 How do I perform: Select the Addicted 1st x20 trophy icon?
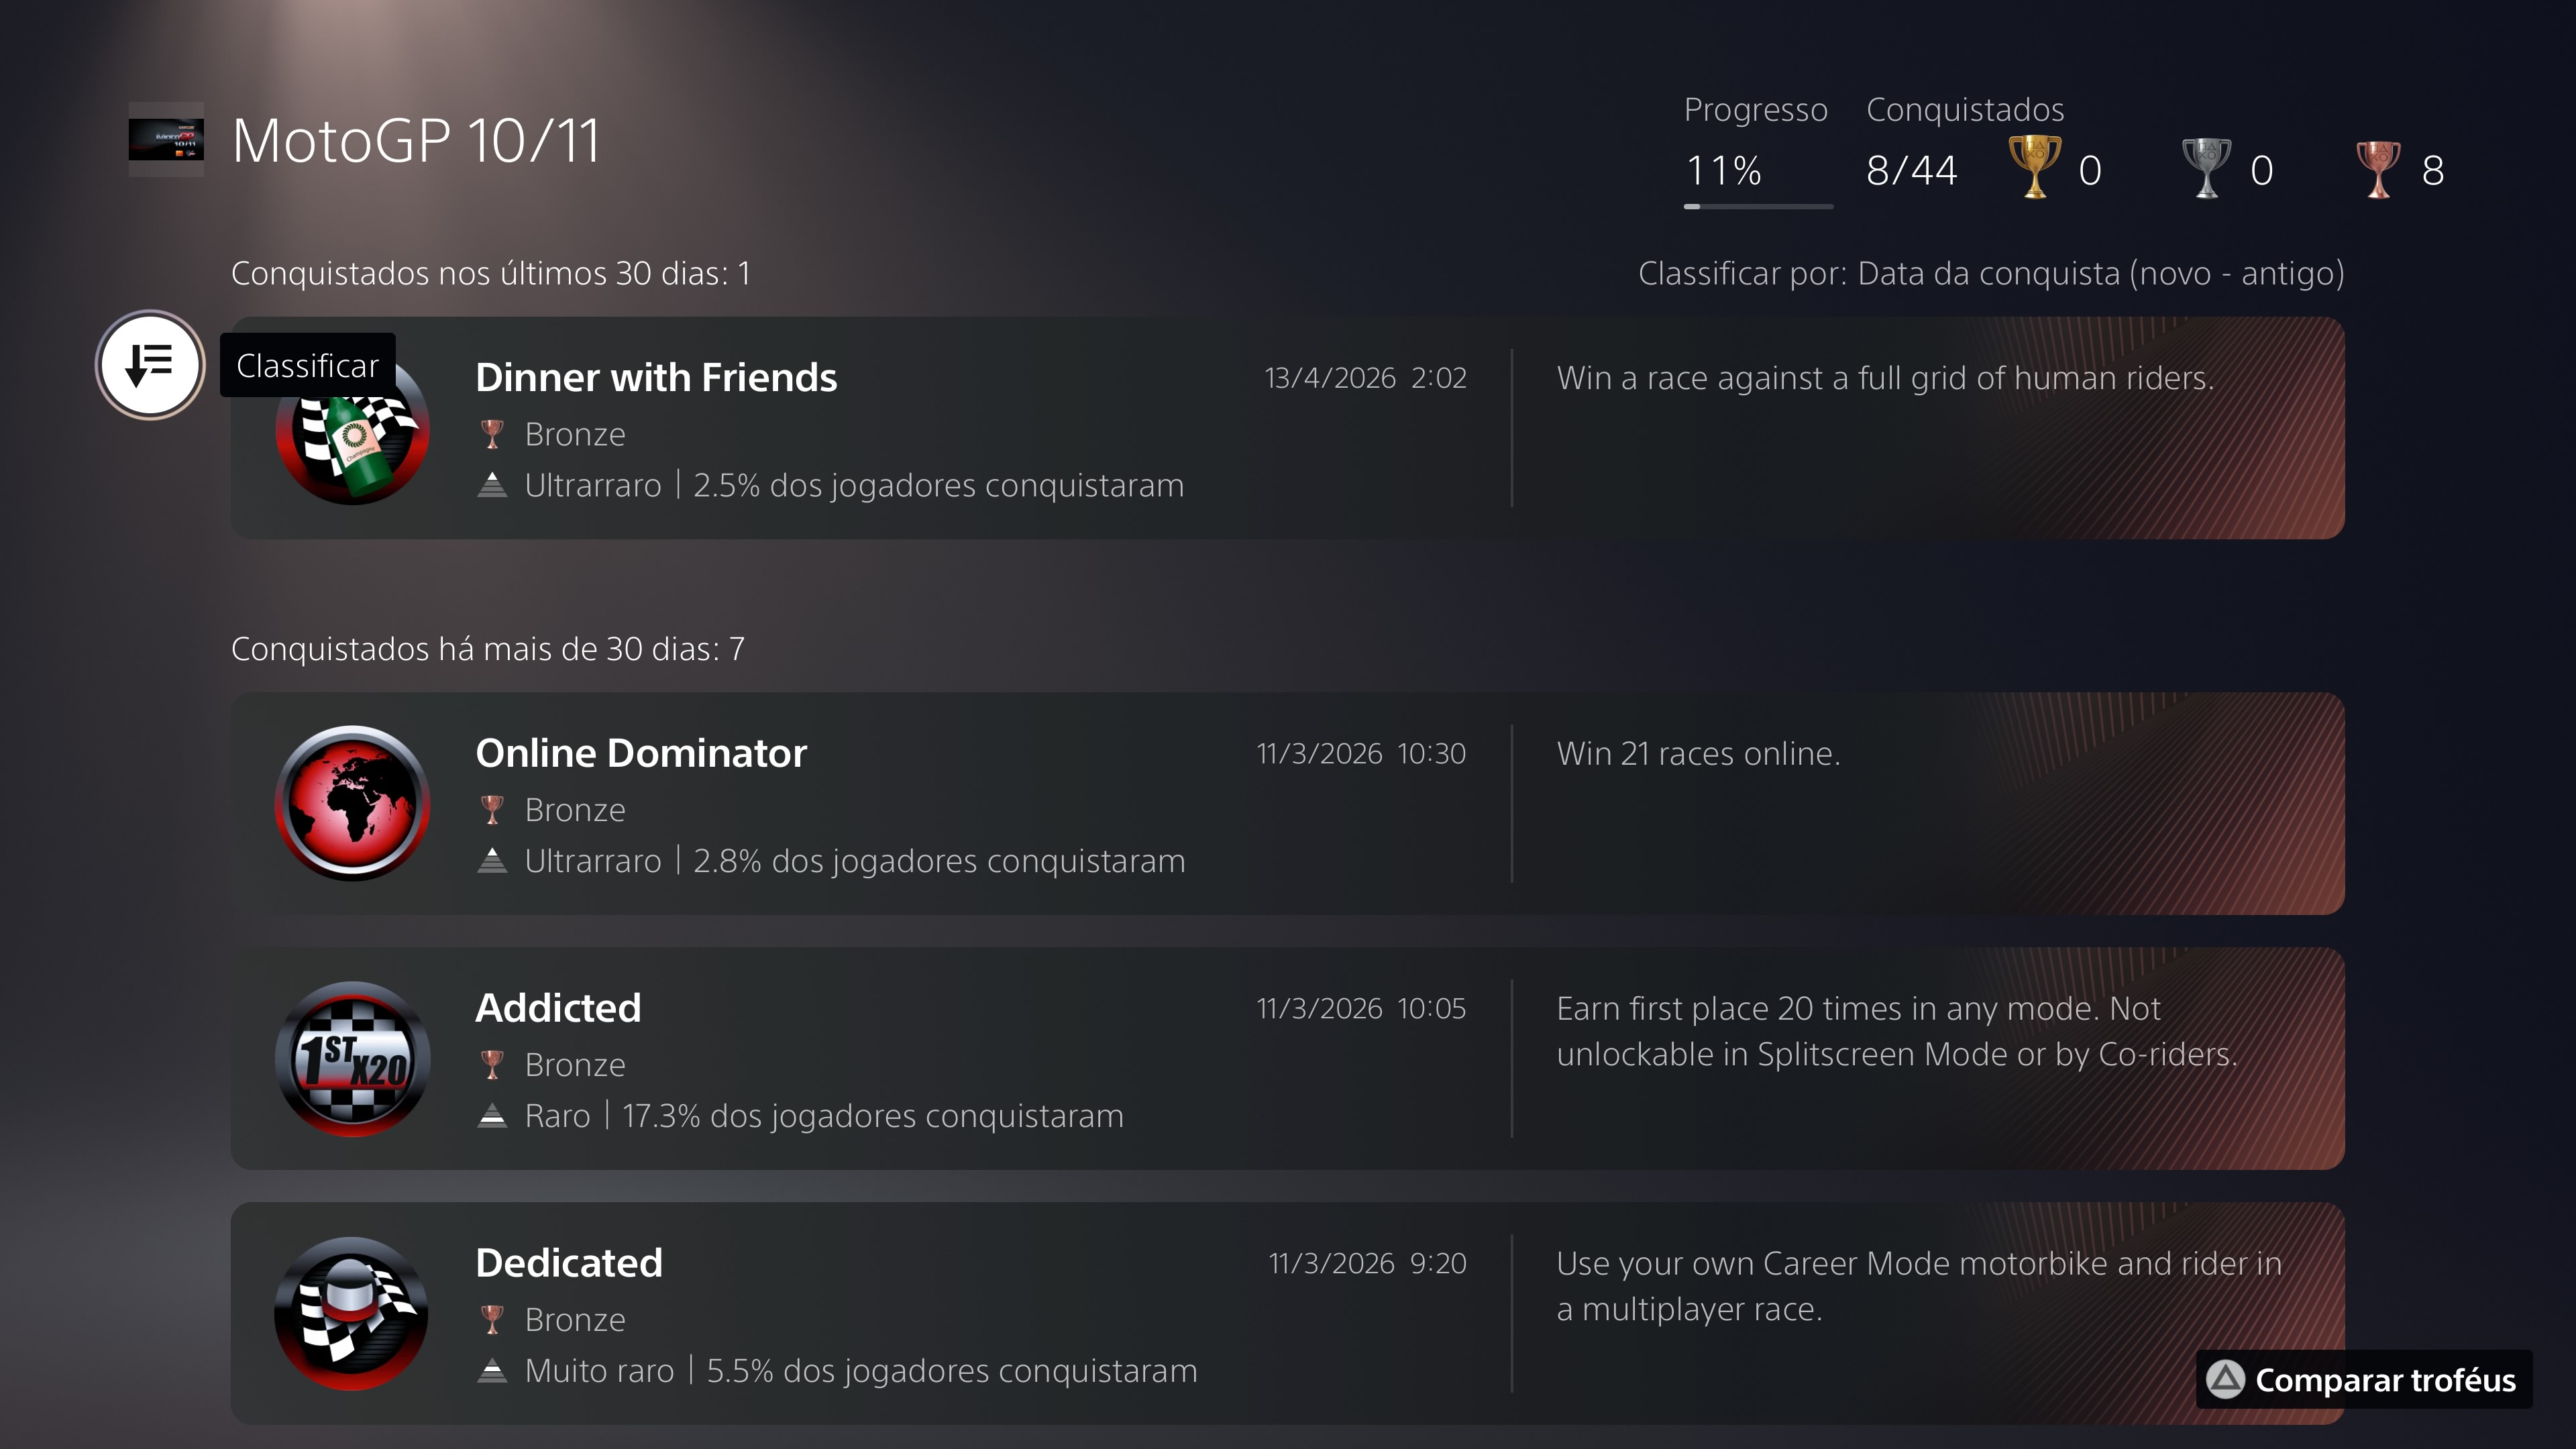pyautogui.click(x=352, y=1058)
